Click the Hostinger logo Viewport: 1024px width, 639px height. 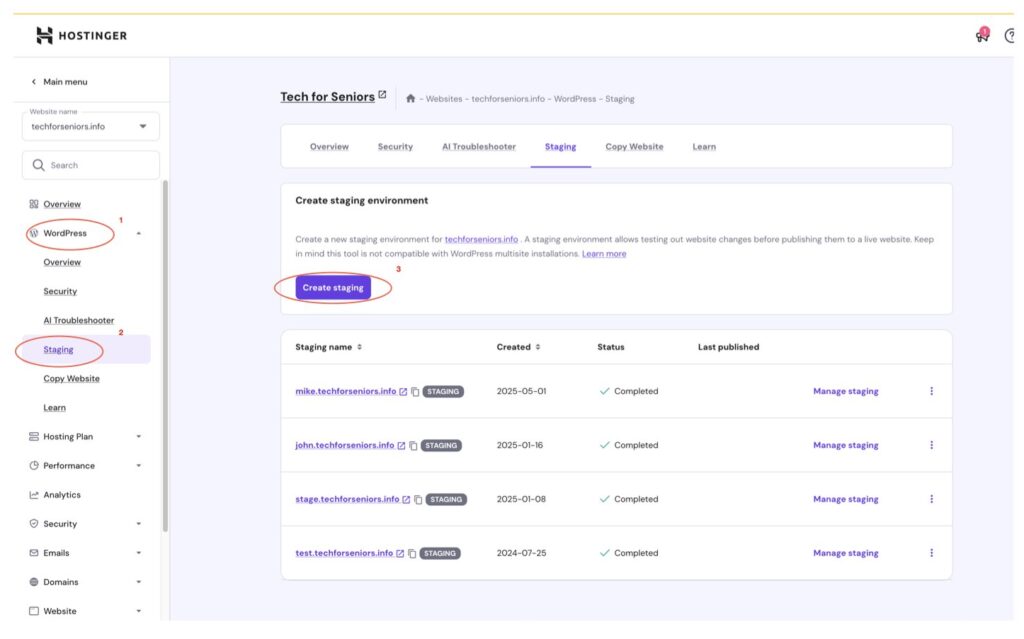[x=82, y=36]
